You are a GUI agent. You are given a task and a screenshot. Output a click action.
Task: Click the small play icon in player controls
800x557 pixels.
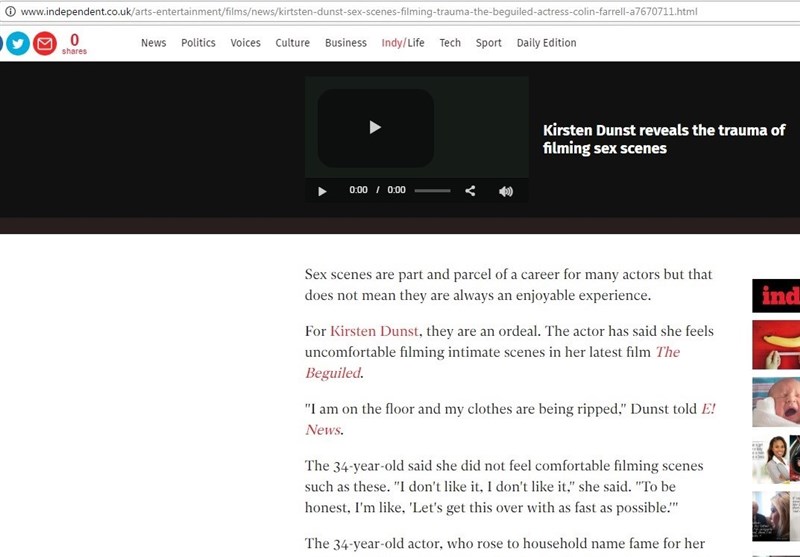322,191
